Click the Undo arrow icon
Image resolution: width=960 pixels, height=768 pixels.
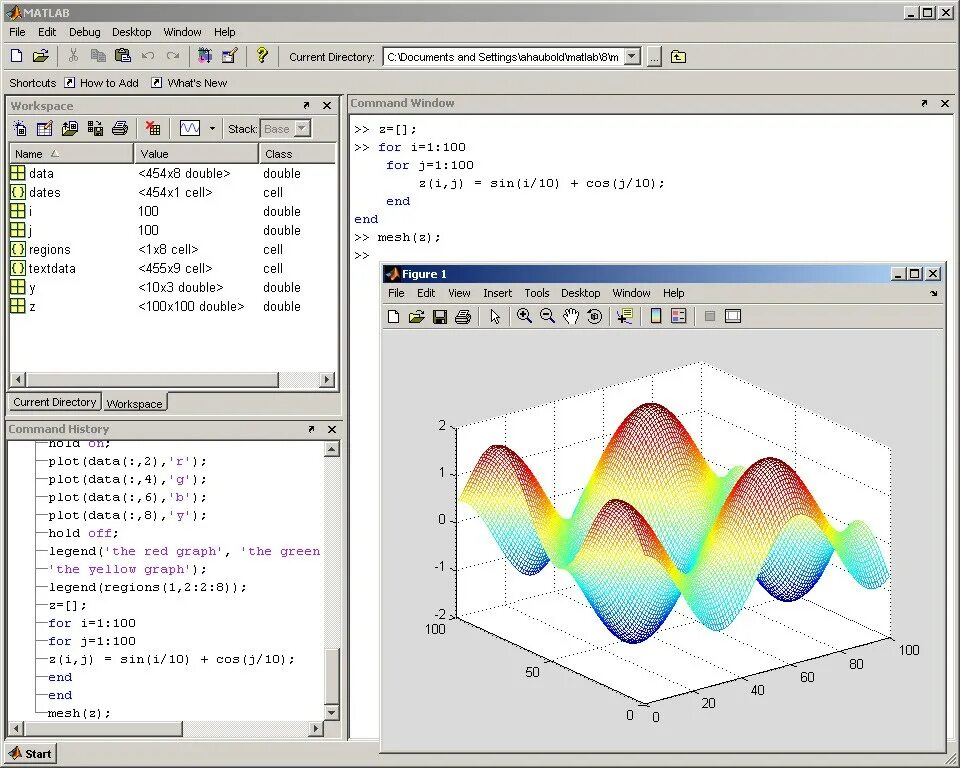tap(148, 56)
